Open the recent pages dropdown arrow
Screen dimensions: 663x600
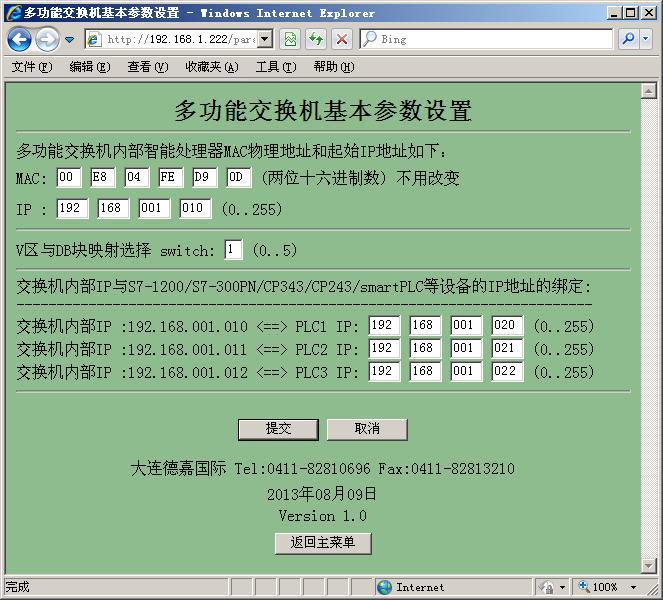70,40
